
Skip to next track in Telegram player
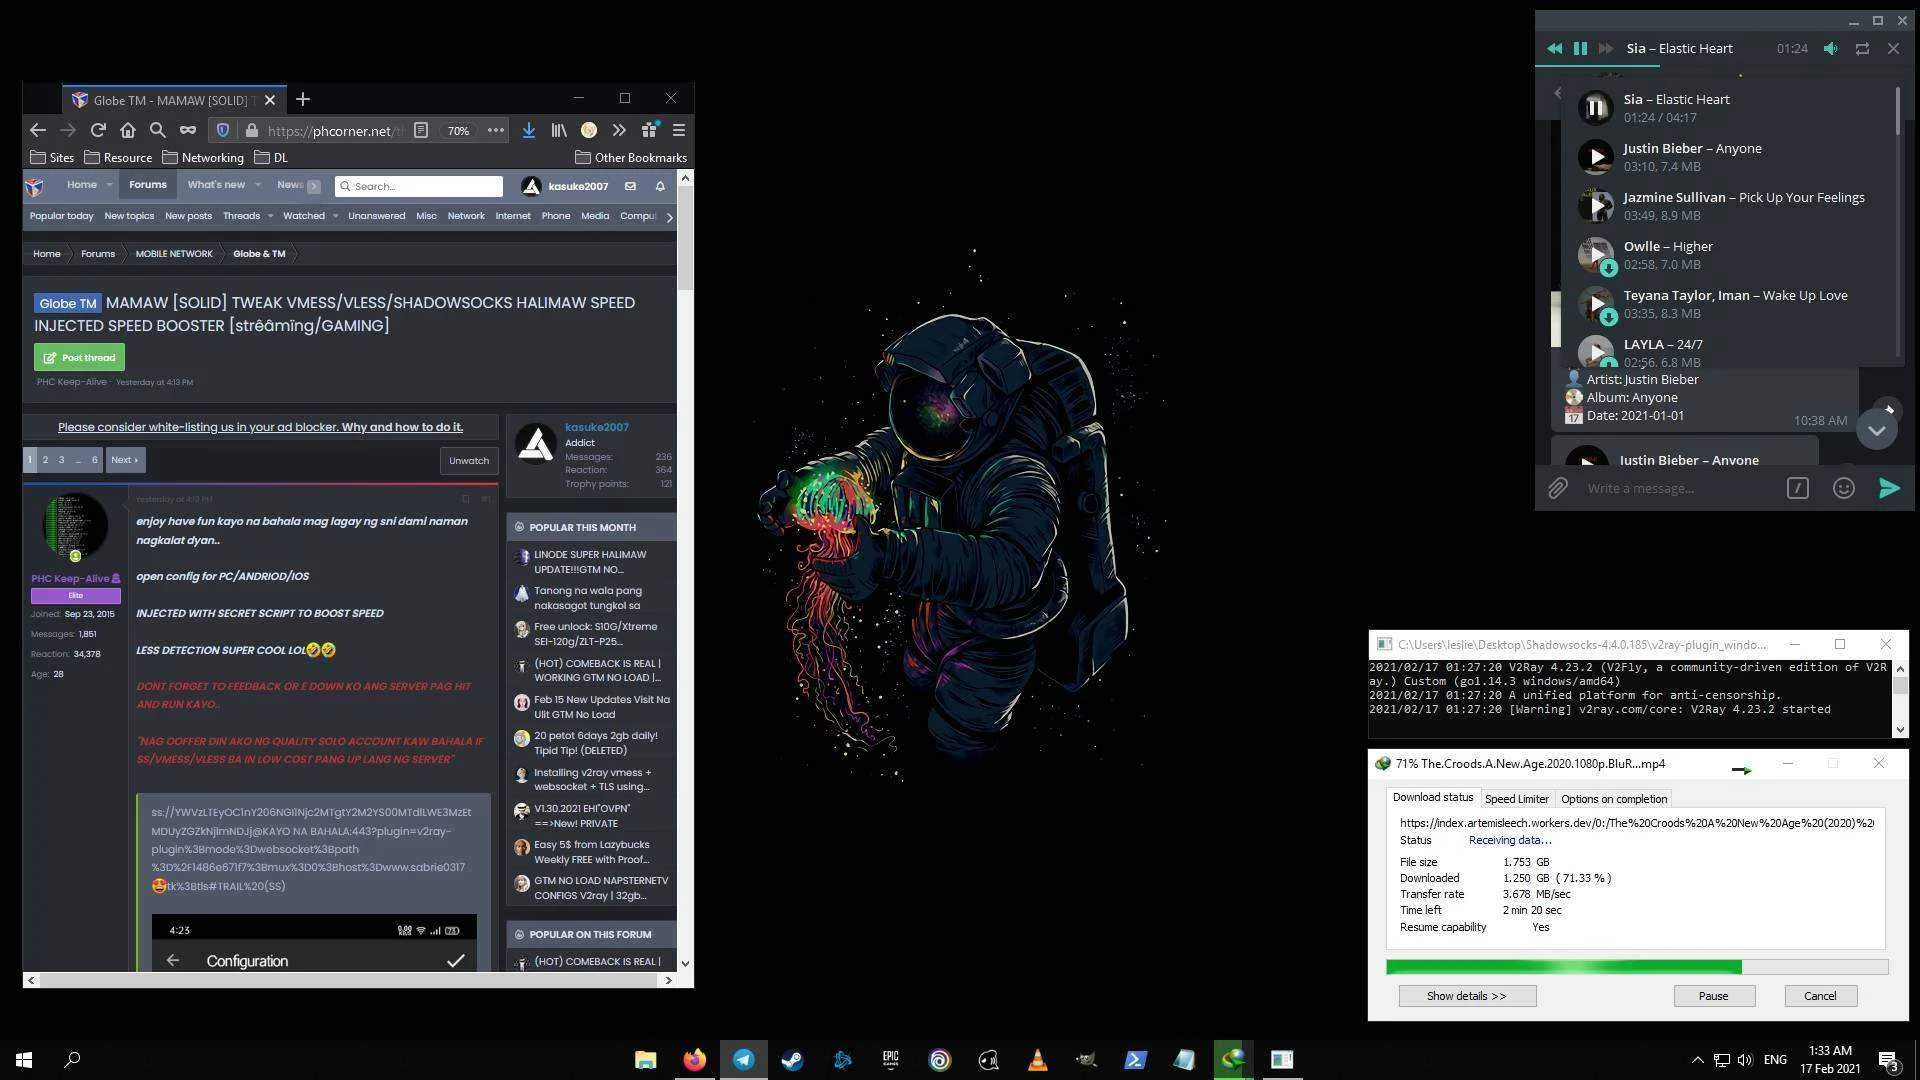coord(1605,48)
